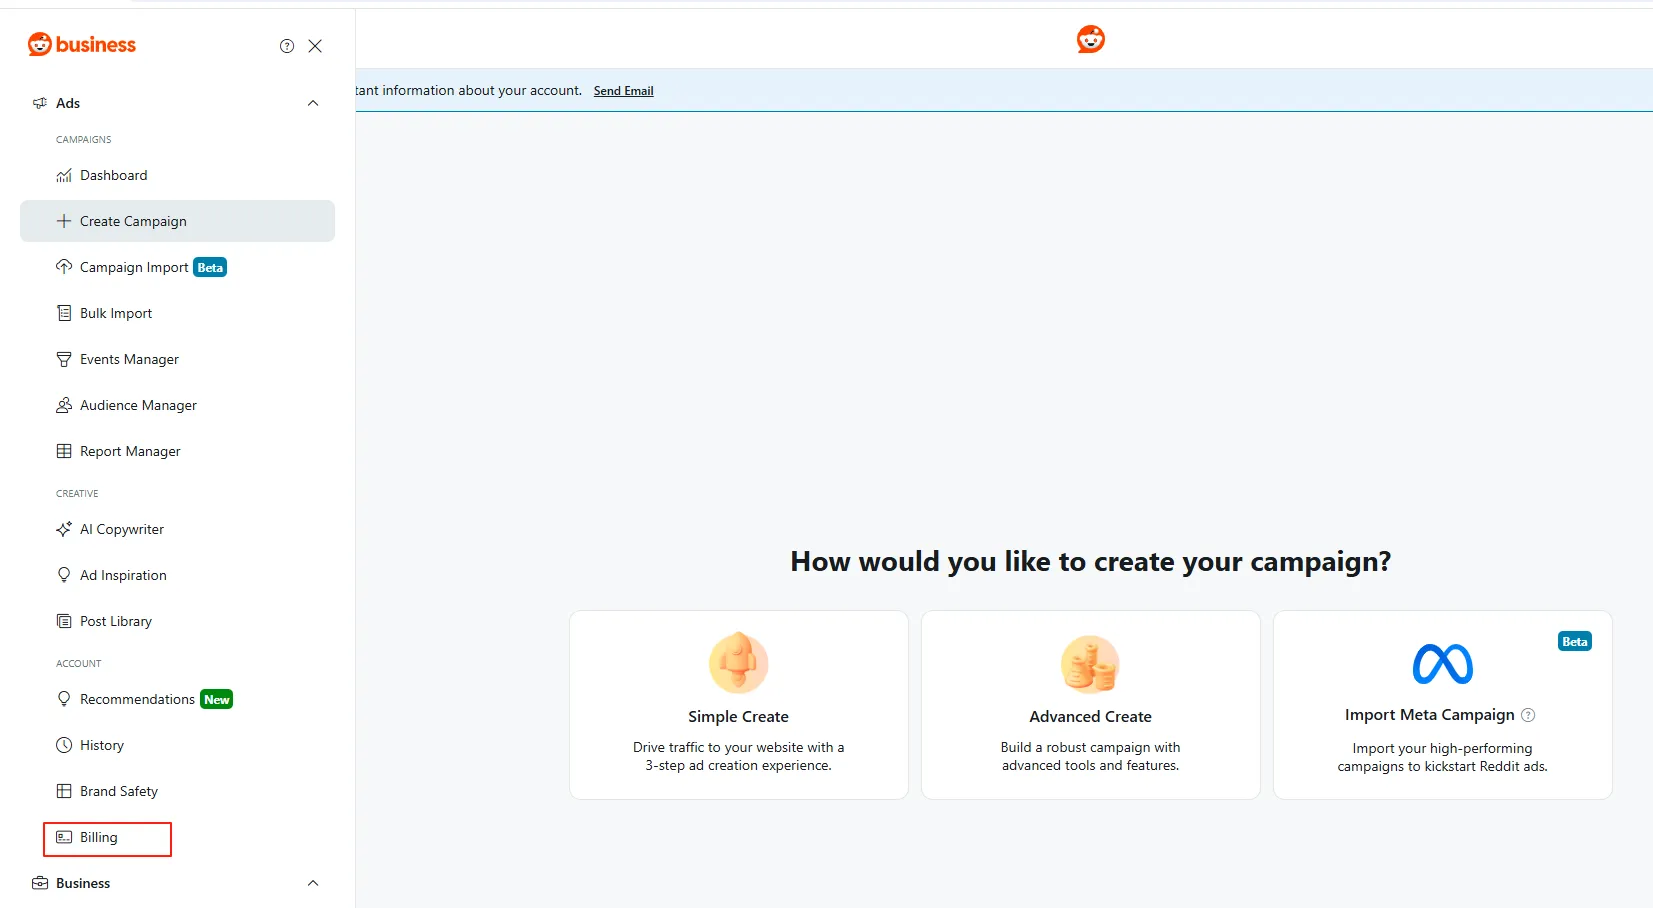Click the Ad Inspiration lightbulb icon
The height and width of the screenshot is (908, 1653).
(64, 575)
